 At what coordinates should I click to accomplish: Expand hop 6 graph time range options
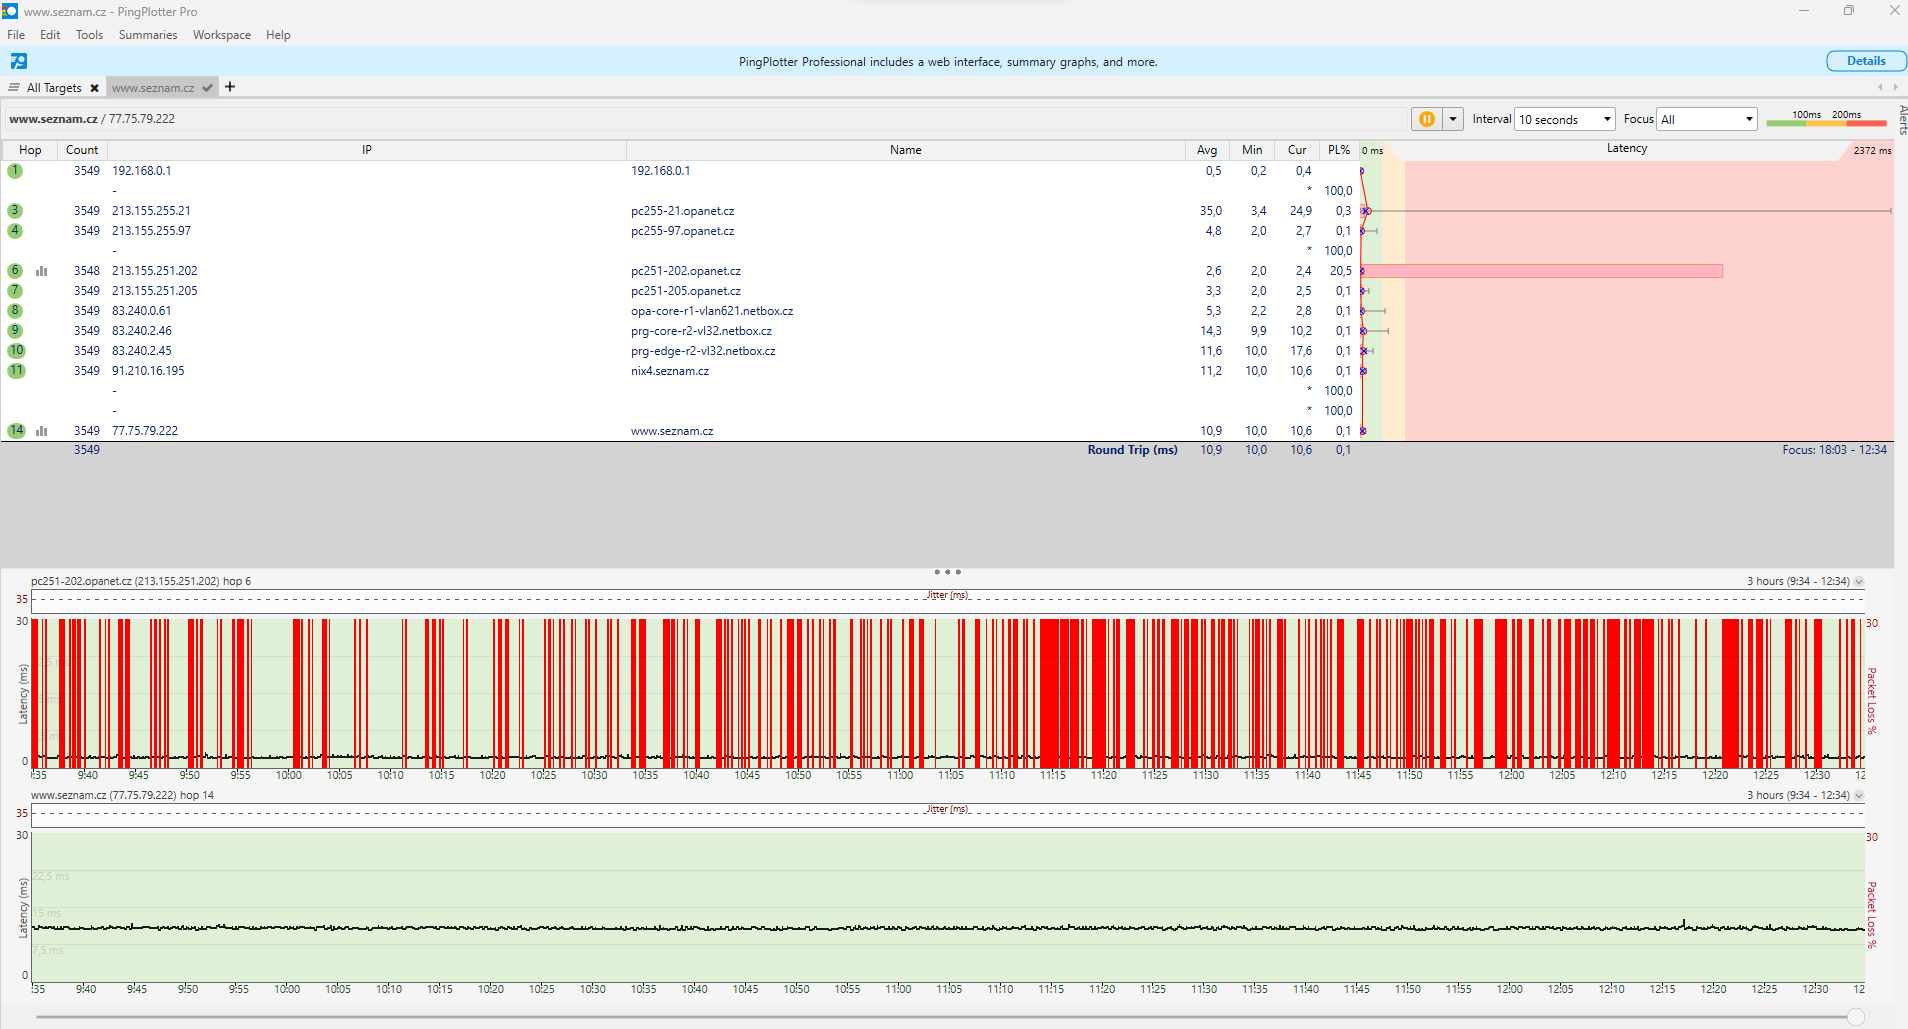point(1859,582)
